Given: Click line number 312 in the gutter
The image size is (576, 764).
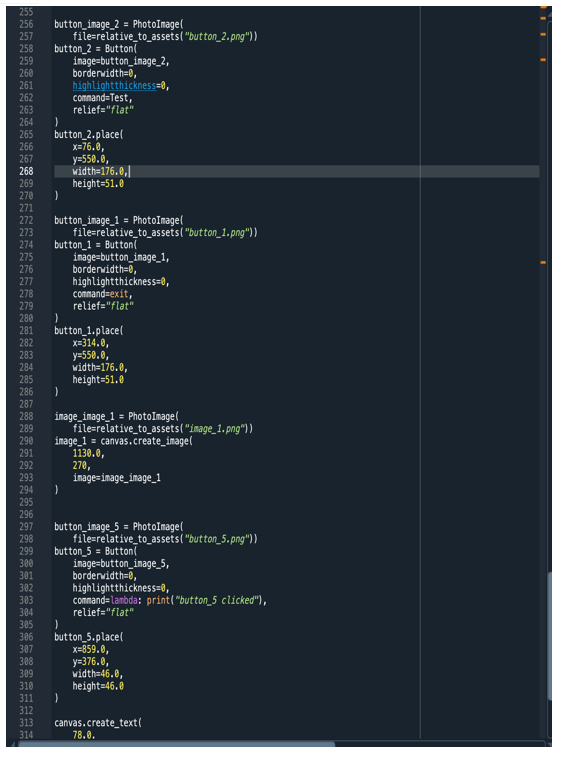Looking at the screenshot, I should [26, 711].
